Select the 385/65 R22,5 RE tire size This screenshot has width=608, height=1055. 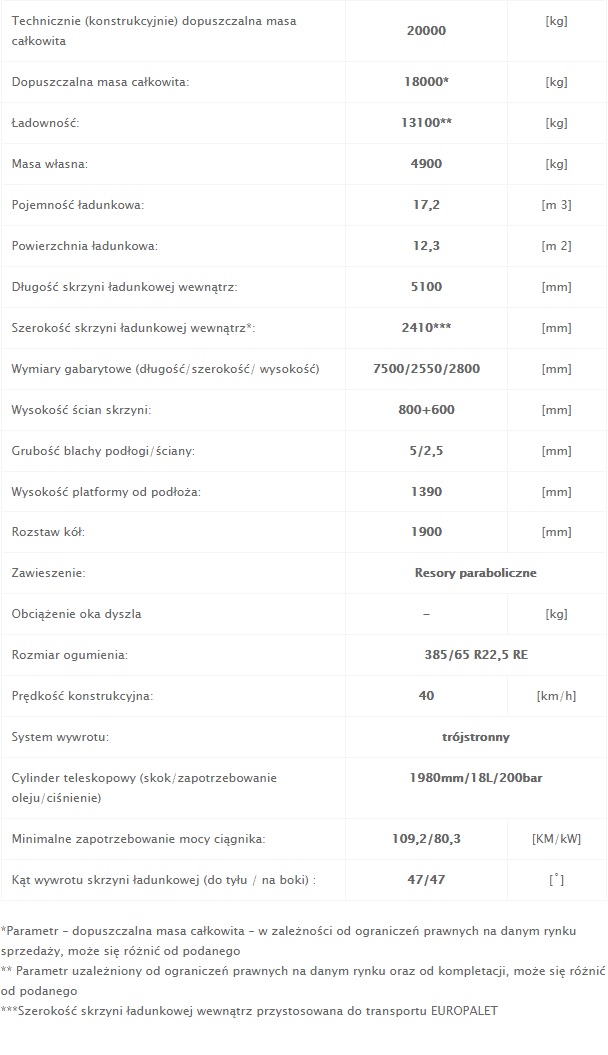(x=476, y=655)
